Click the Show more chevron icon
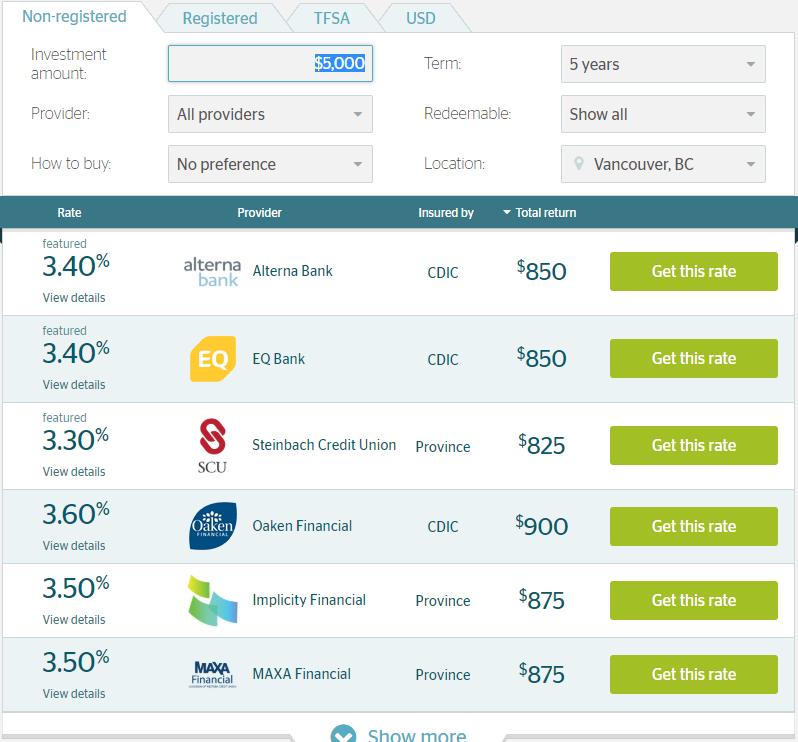 pyautogui.click(x=344, y=734)
